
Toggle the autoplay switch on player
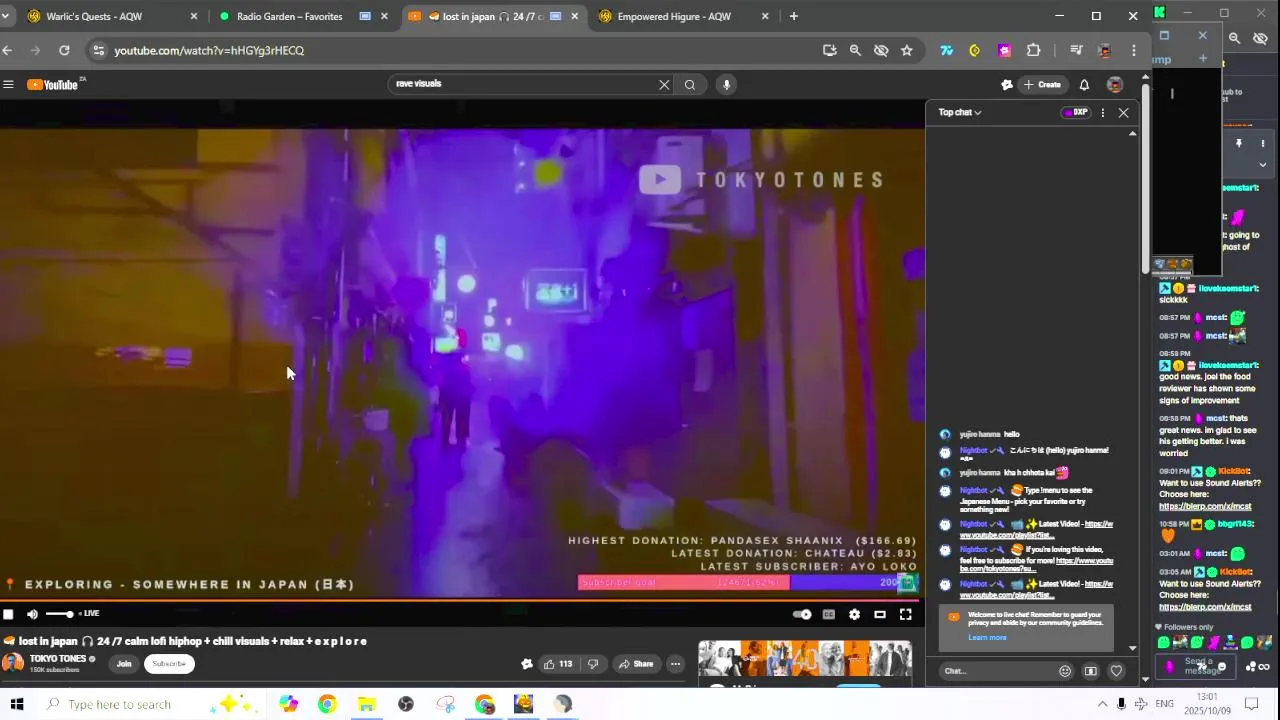[802, 615]
